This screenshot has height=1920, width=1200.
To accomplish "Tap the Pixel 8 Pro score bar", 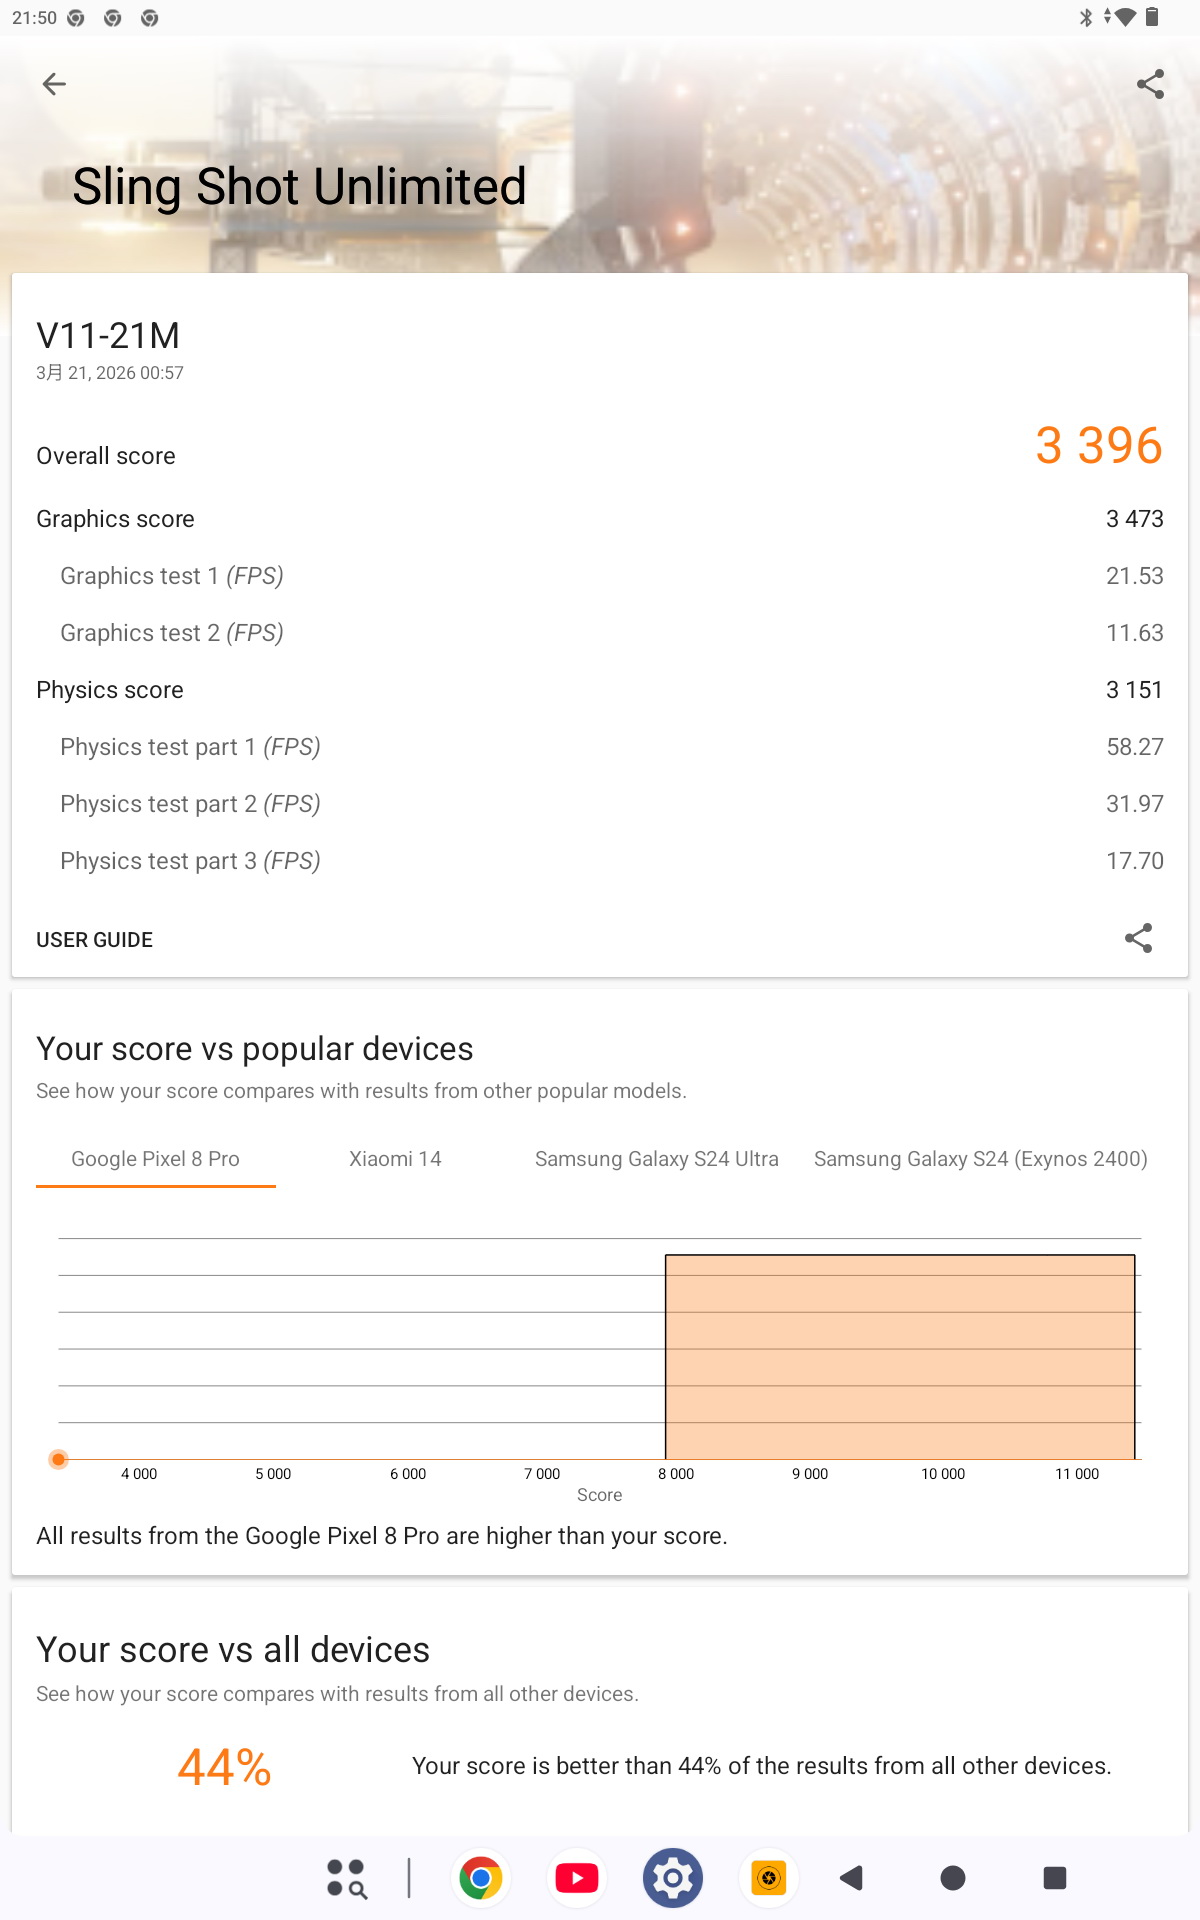I will (900, 1356).
